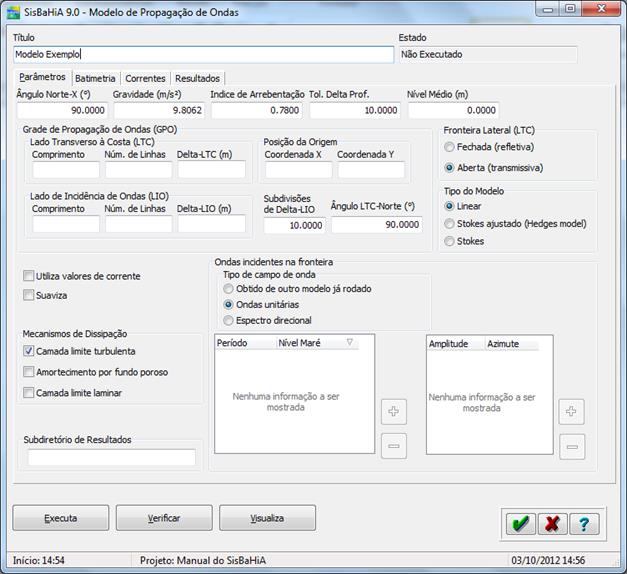
Task: Click the Título text field
Action: [x=204, y=54]
